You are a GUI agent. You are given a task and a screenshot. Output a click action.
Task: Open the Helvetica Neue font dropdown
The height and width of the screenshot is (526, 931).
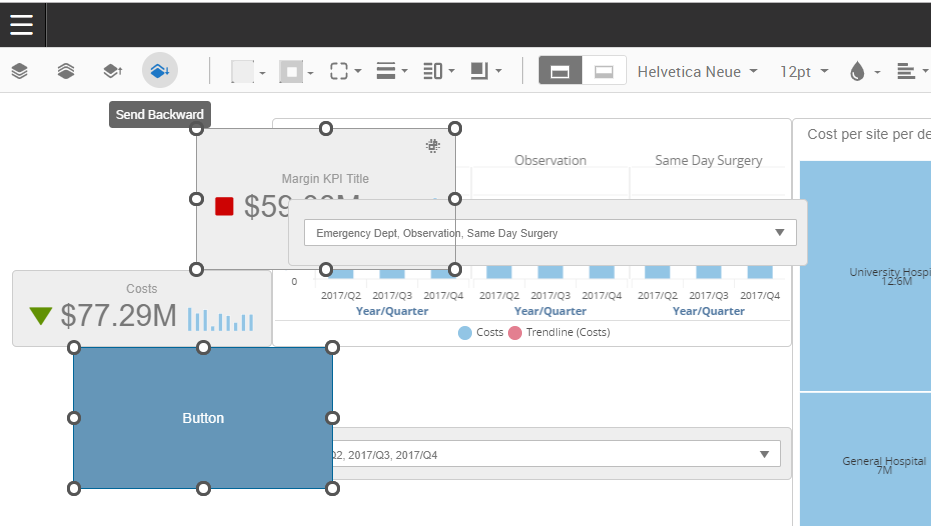pyautogui.click(x=697, y=72)
